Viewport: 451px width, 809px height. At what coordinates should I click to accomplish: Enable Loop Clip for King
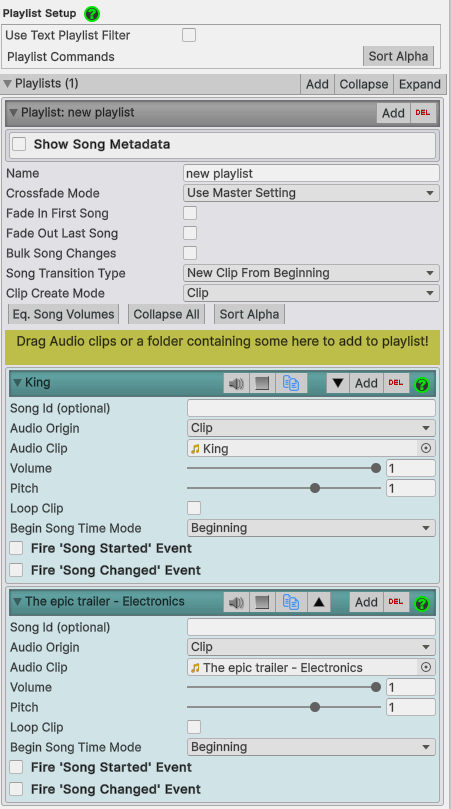(x=194, y=508)
